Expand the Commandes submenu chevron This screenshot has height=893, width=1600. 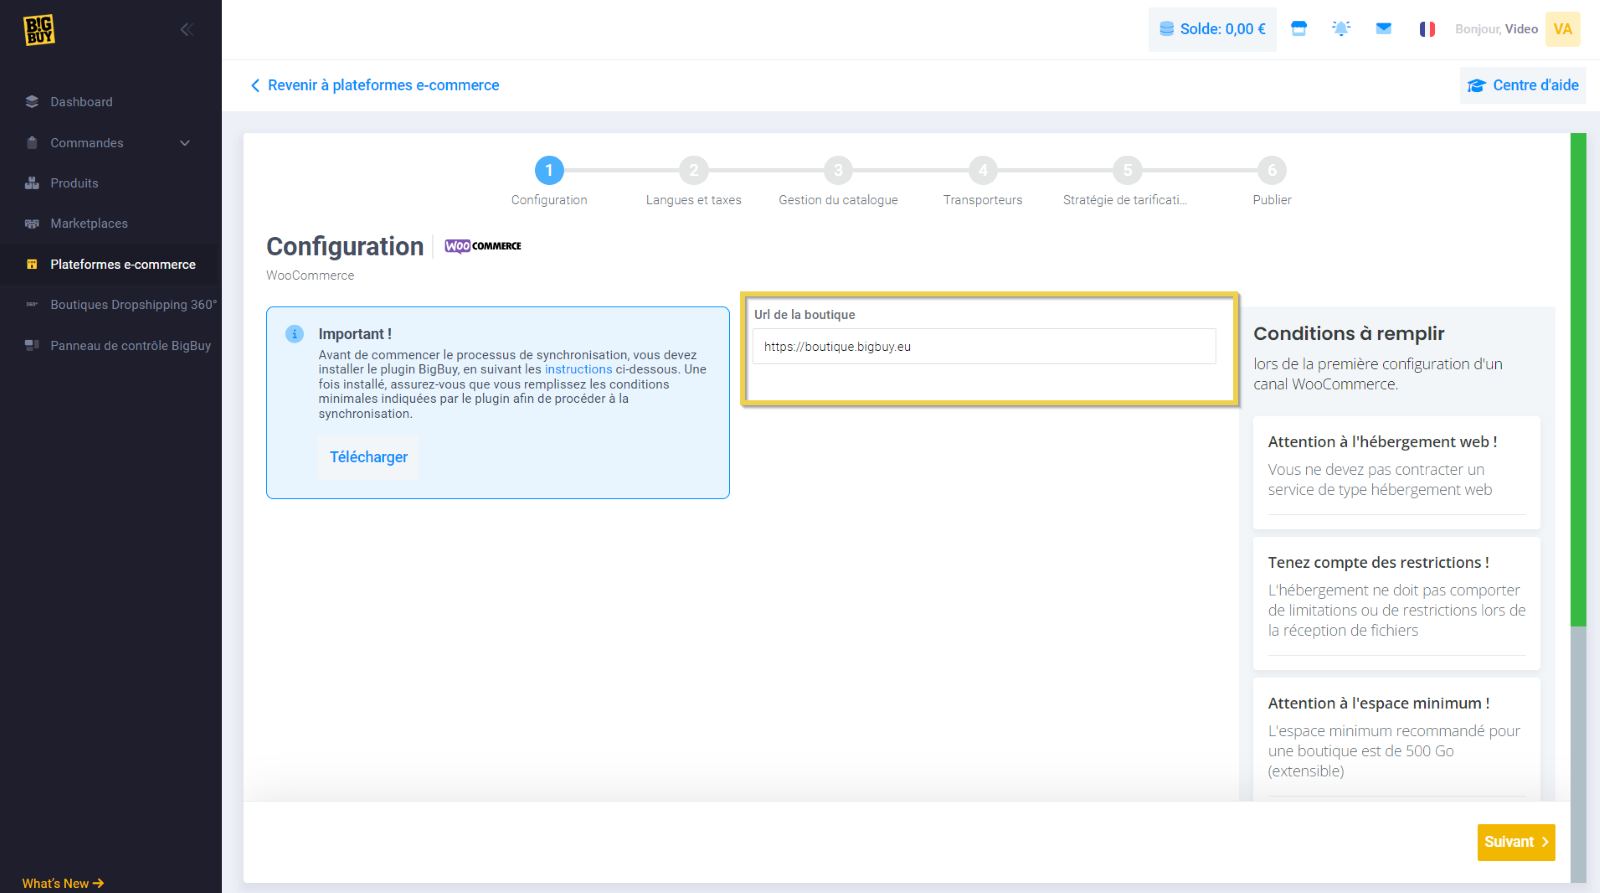pos(185,143)
